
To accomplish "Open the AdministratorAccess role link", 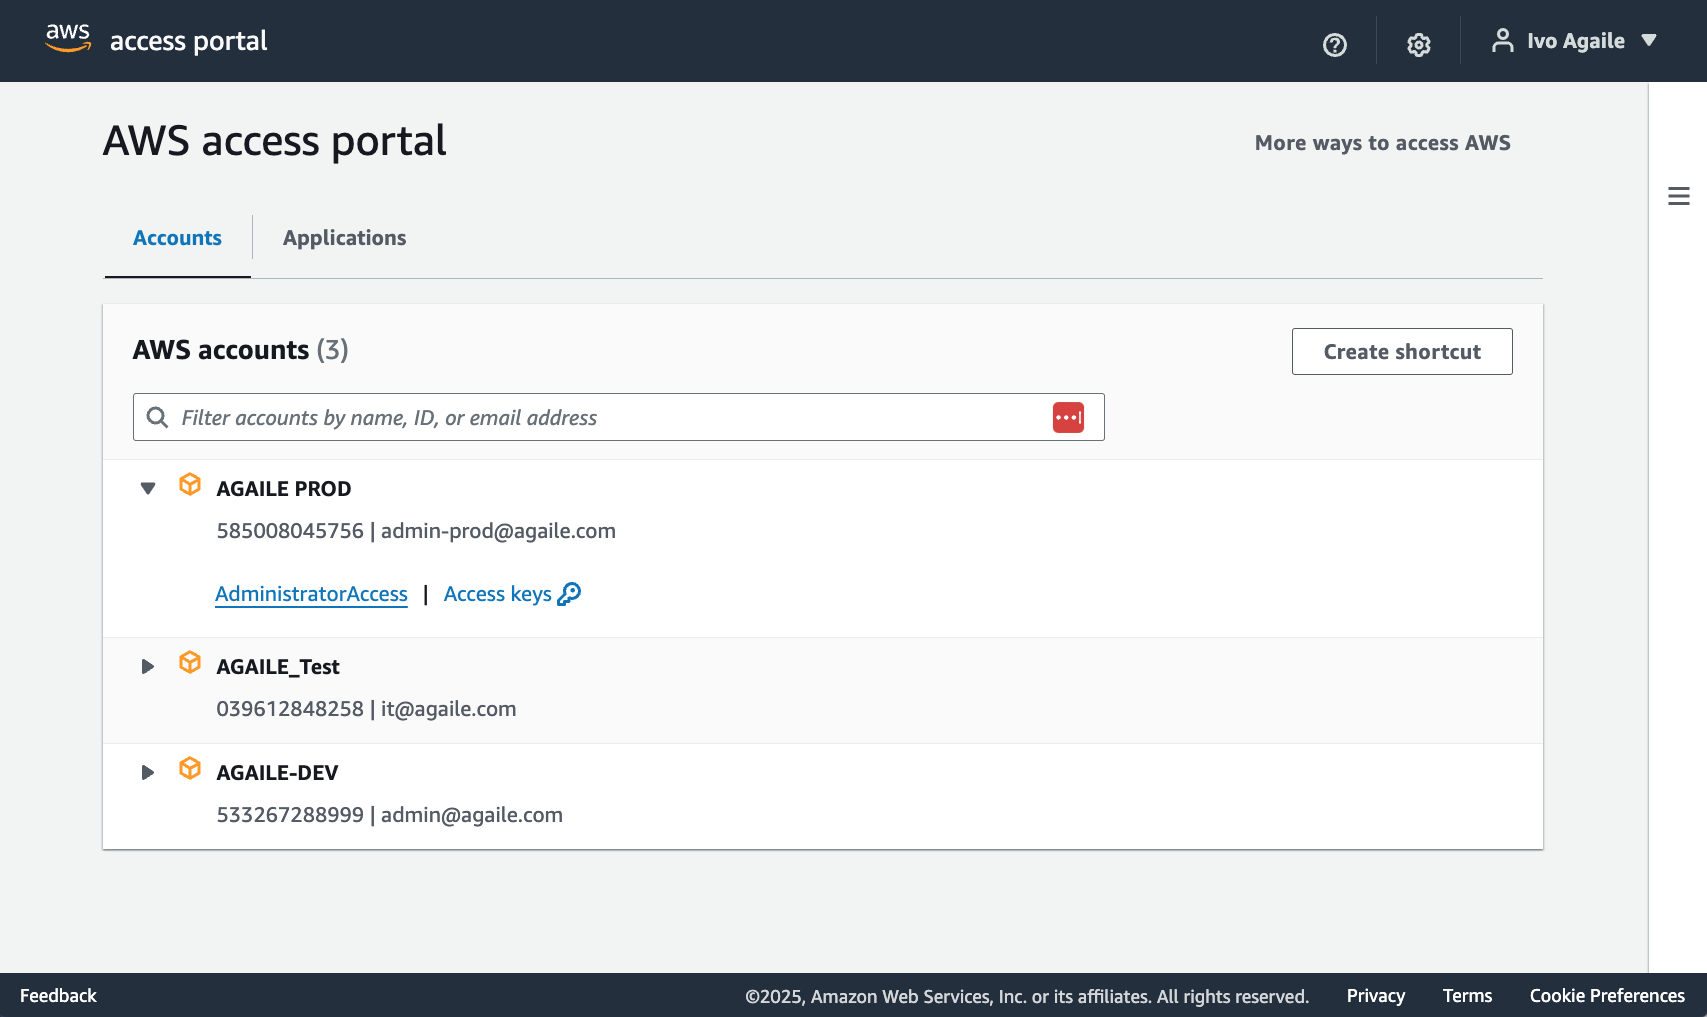I will tap(311, 594).
